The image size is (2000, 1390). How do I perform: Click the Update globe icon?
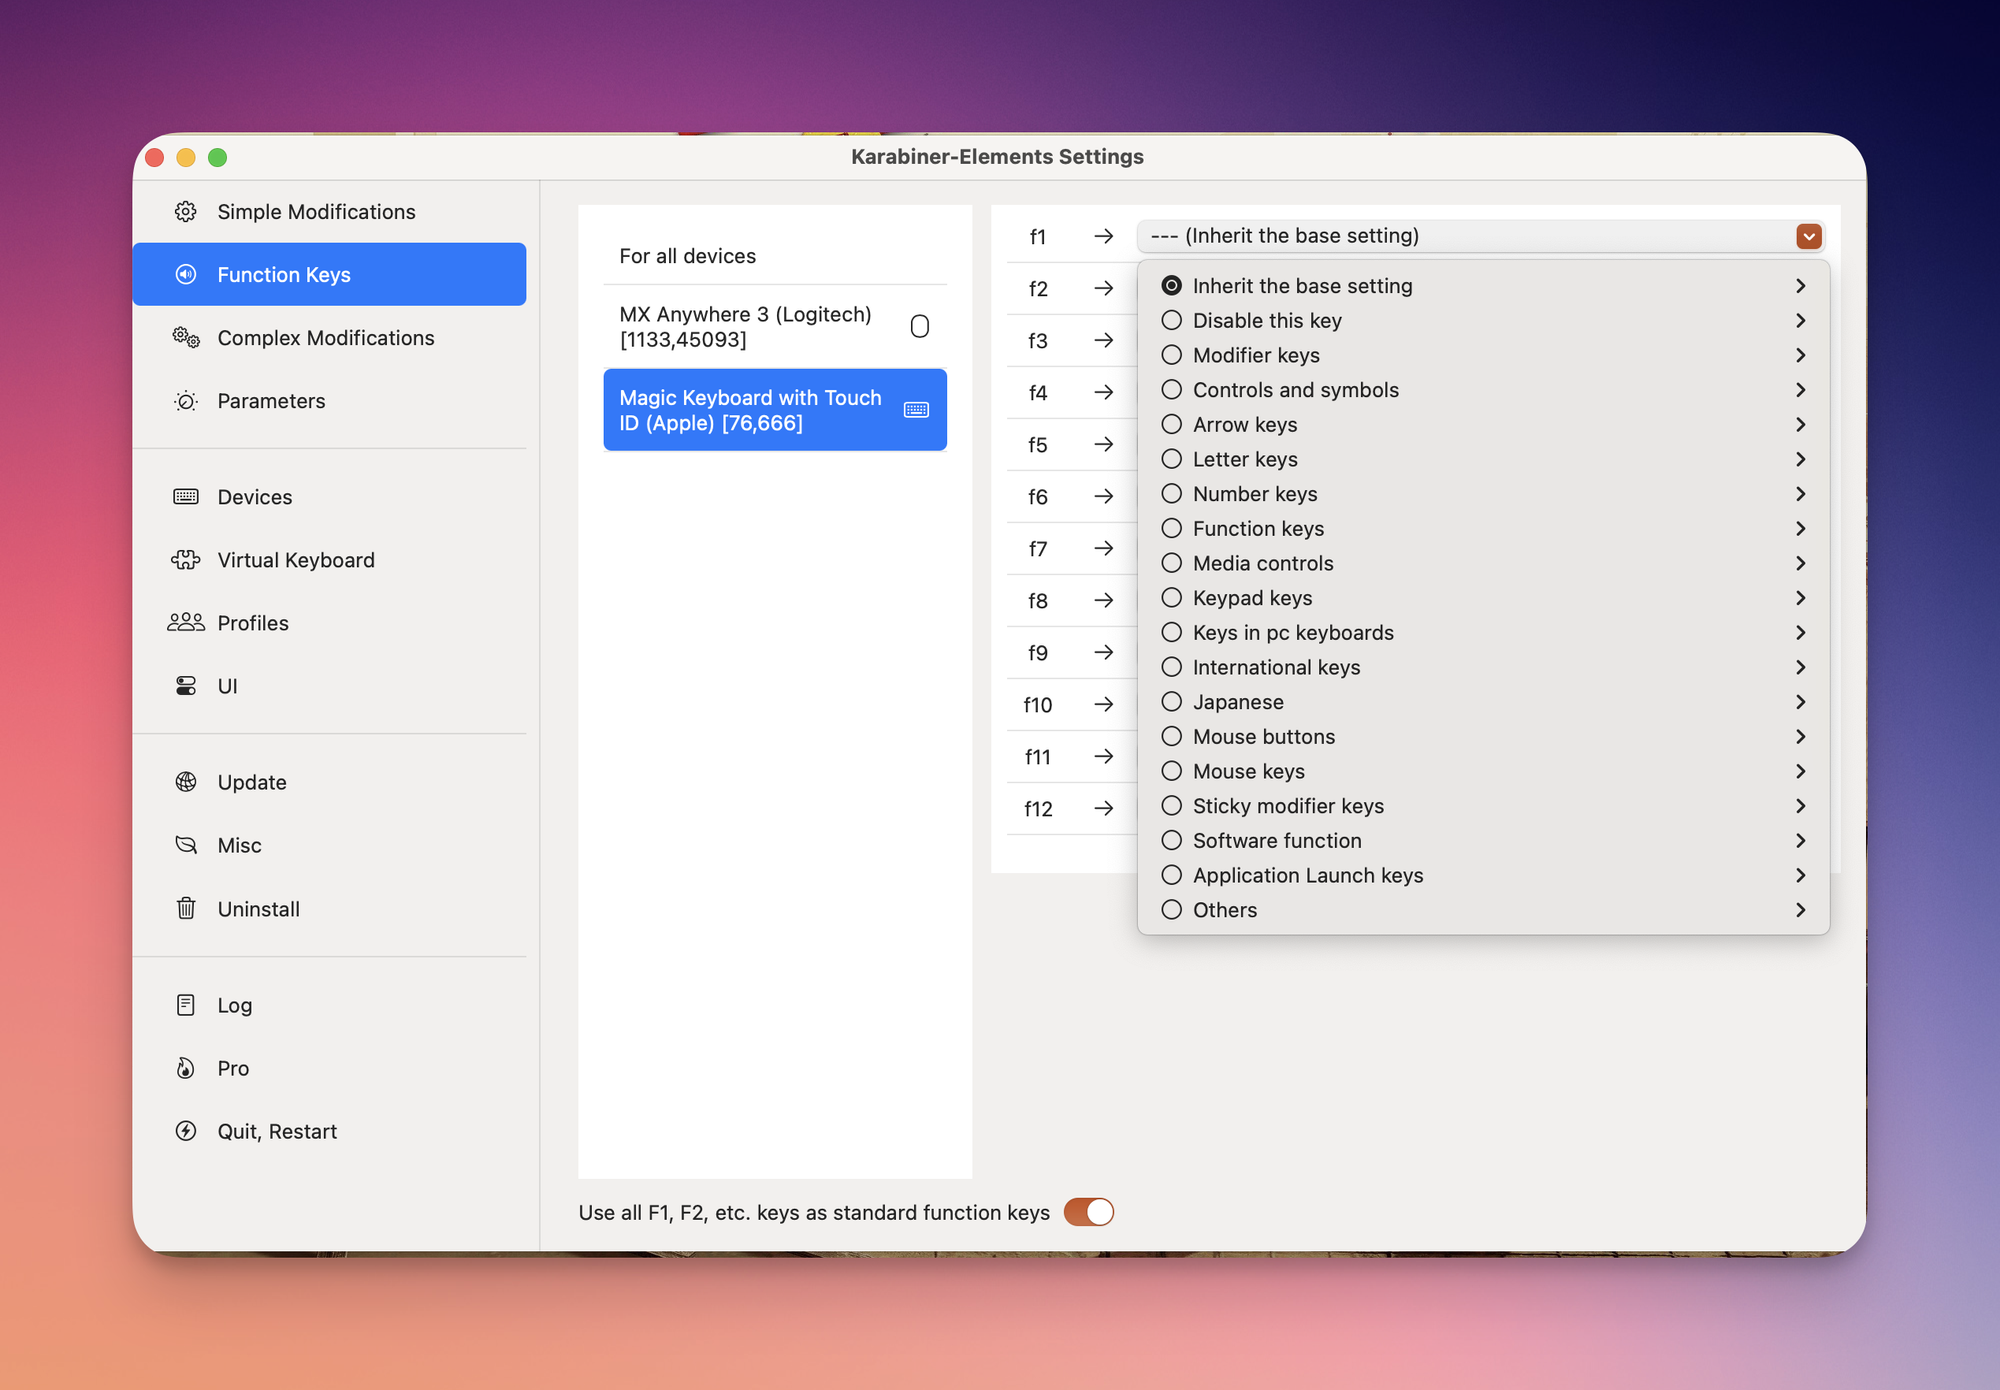tap(186, 782)
